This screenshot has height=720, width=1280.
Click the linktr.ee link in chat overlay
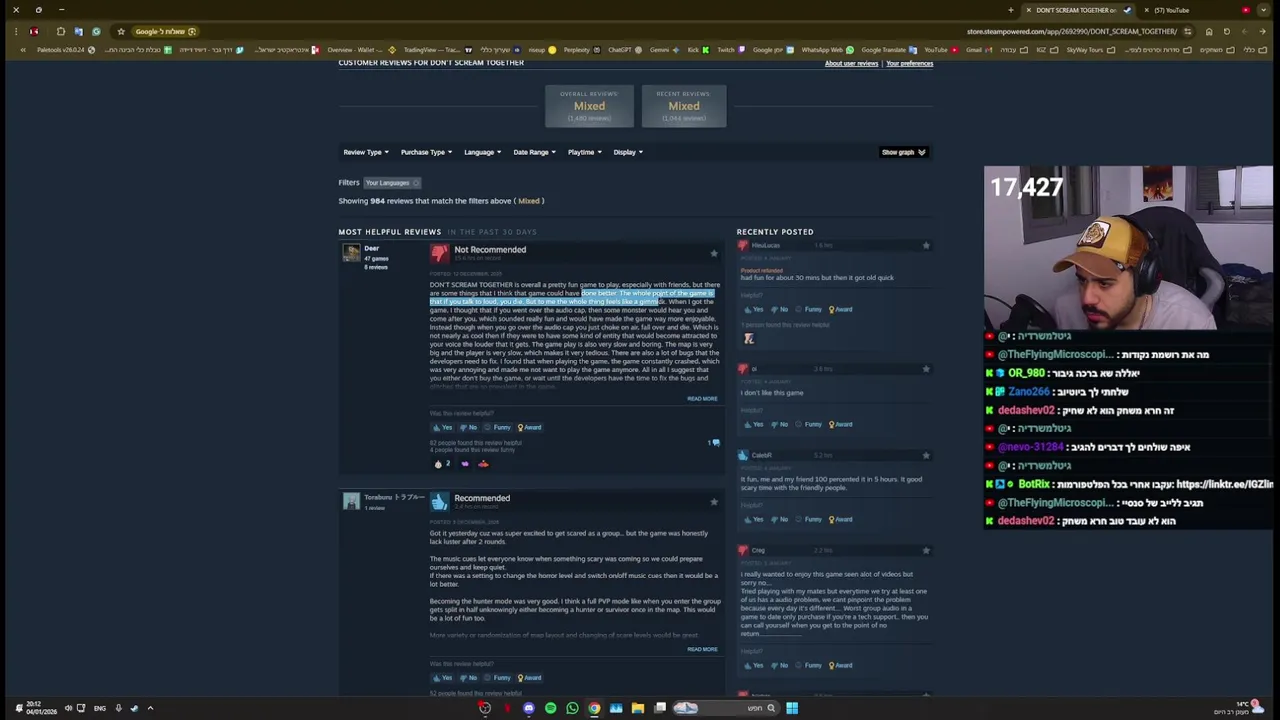[x=1225, y=484]
